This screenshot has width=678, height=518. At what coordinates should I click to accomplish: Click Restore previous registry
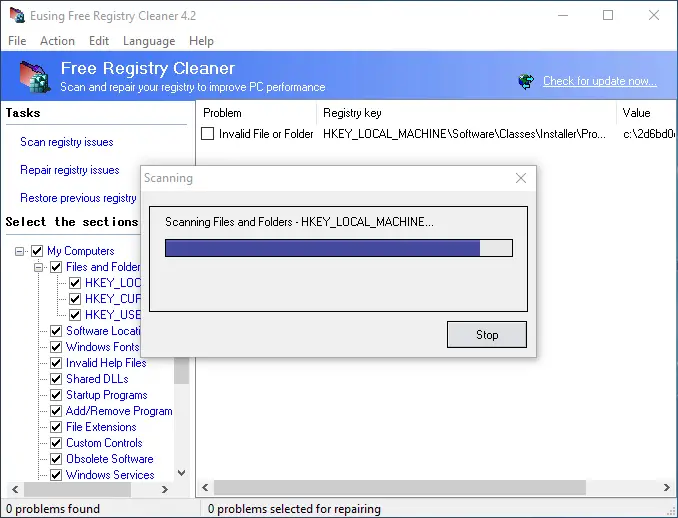pos(79,198)
